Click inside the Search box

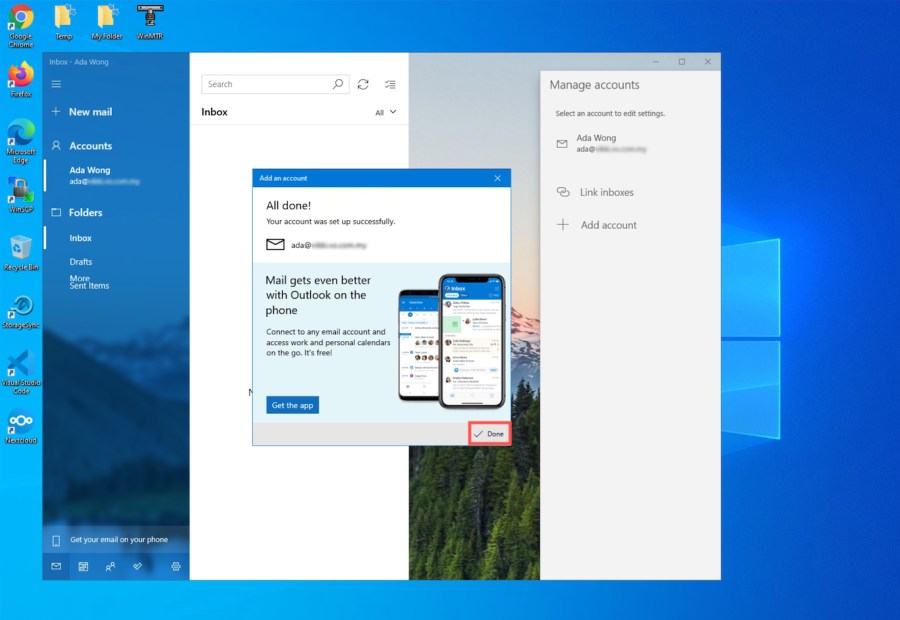(265, 85)
